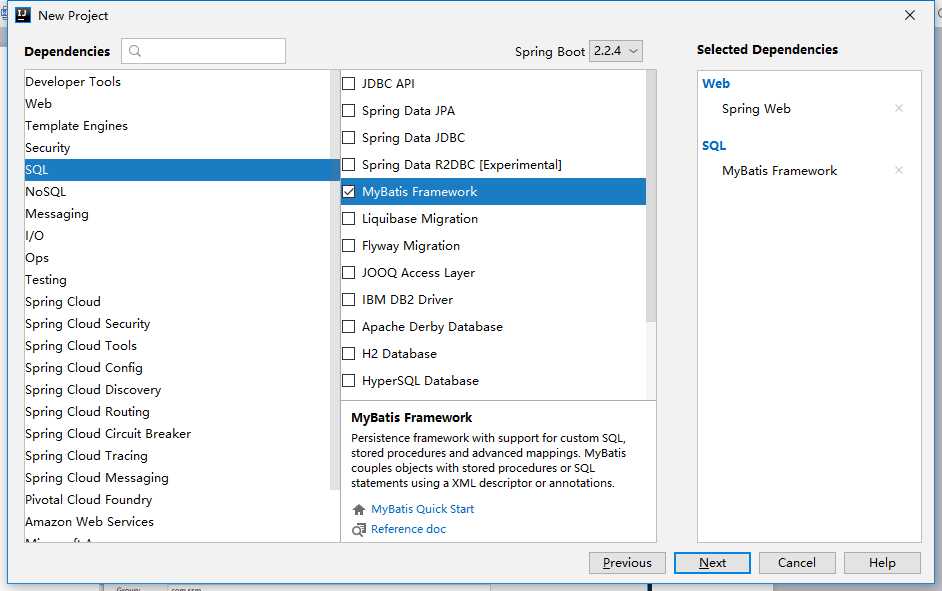Click the Web heading in selected dependencies
The image size is (942, 591).
tap(716, 83)
